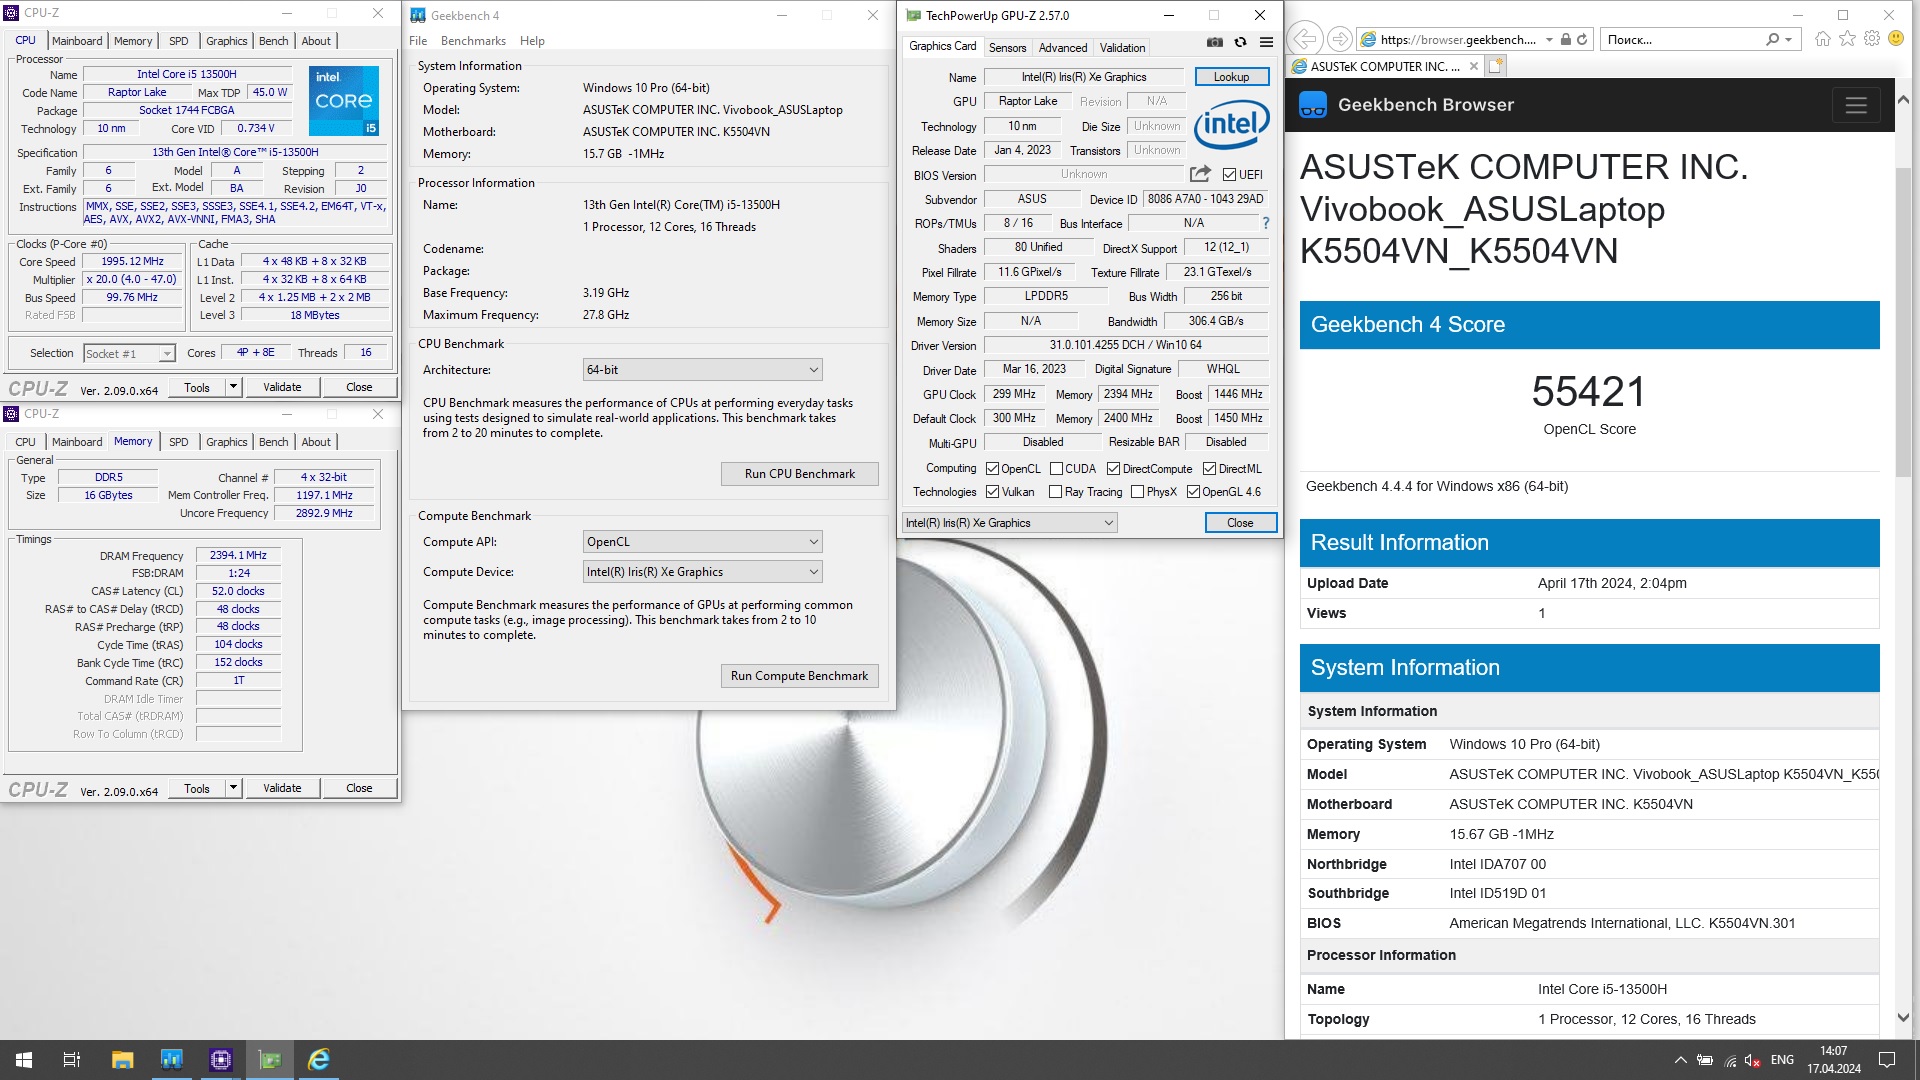The image size is (1920, 1080).
Task: Take GPU-Z screenshot with camera icon
Action: [1214, 43]
